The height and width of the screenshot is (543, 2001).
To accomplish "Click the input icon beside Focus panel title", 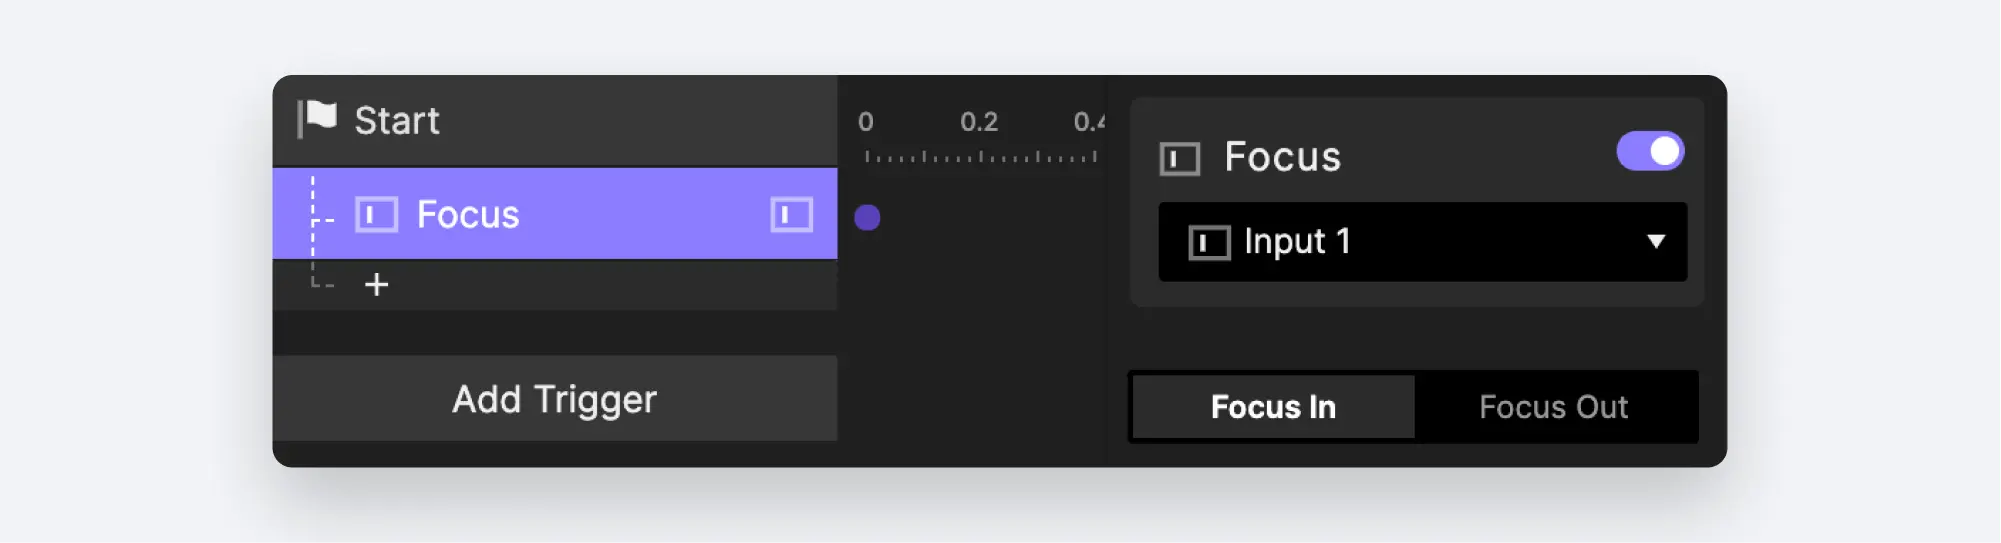I will tap(1179, 158).
